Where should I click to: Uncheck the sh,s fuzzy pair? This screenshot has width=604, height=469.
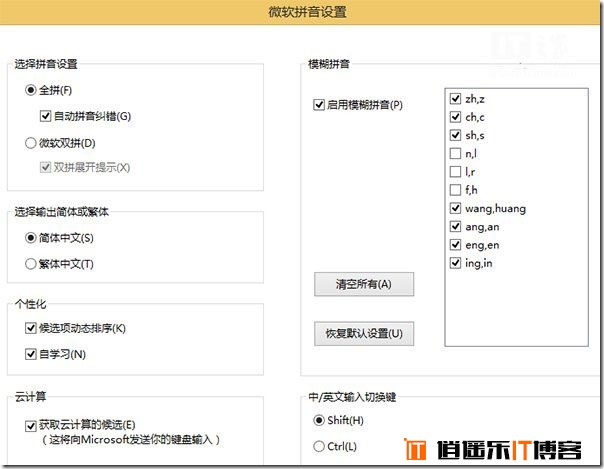pyautogui.click(x=455, y=135)
